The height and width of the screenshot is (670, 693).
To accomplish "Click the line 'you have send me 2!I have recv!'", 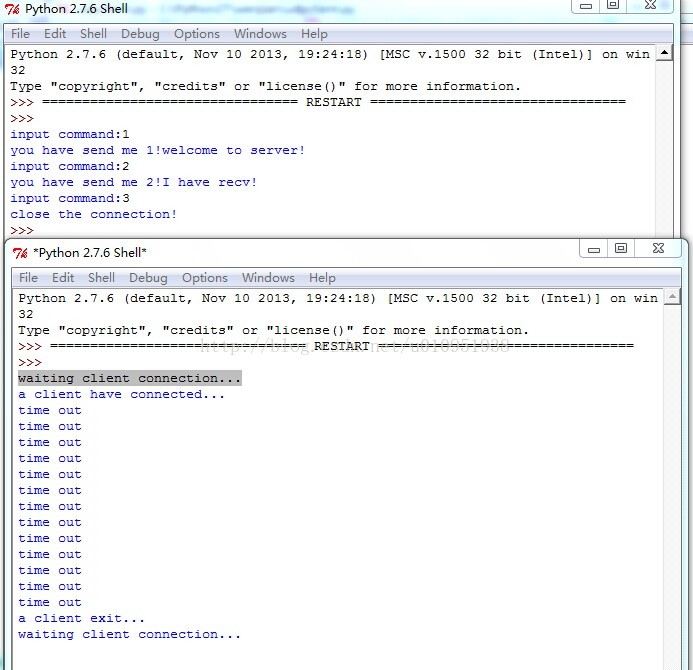I will tap(133, 182).
